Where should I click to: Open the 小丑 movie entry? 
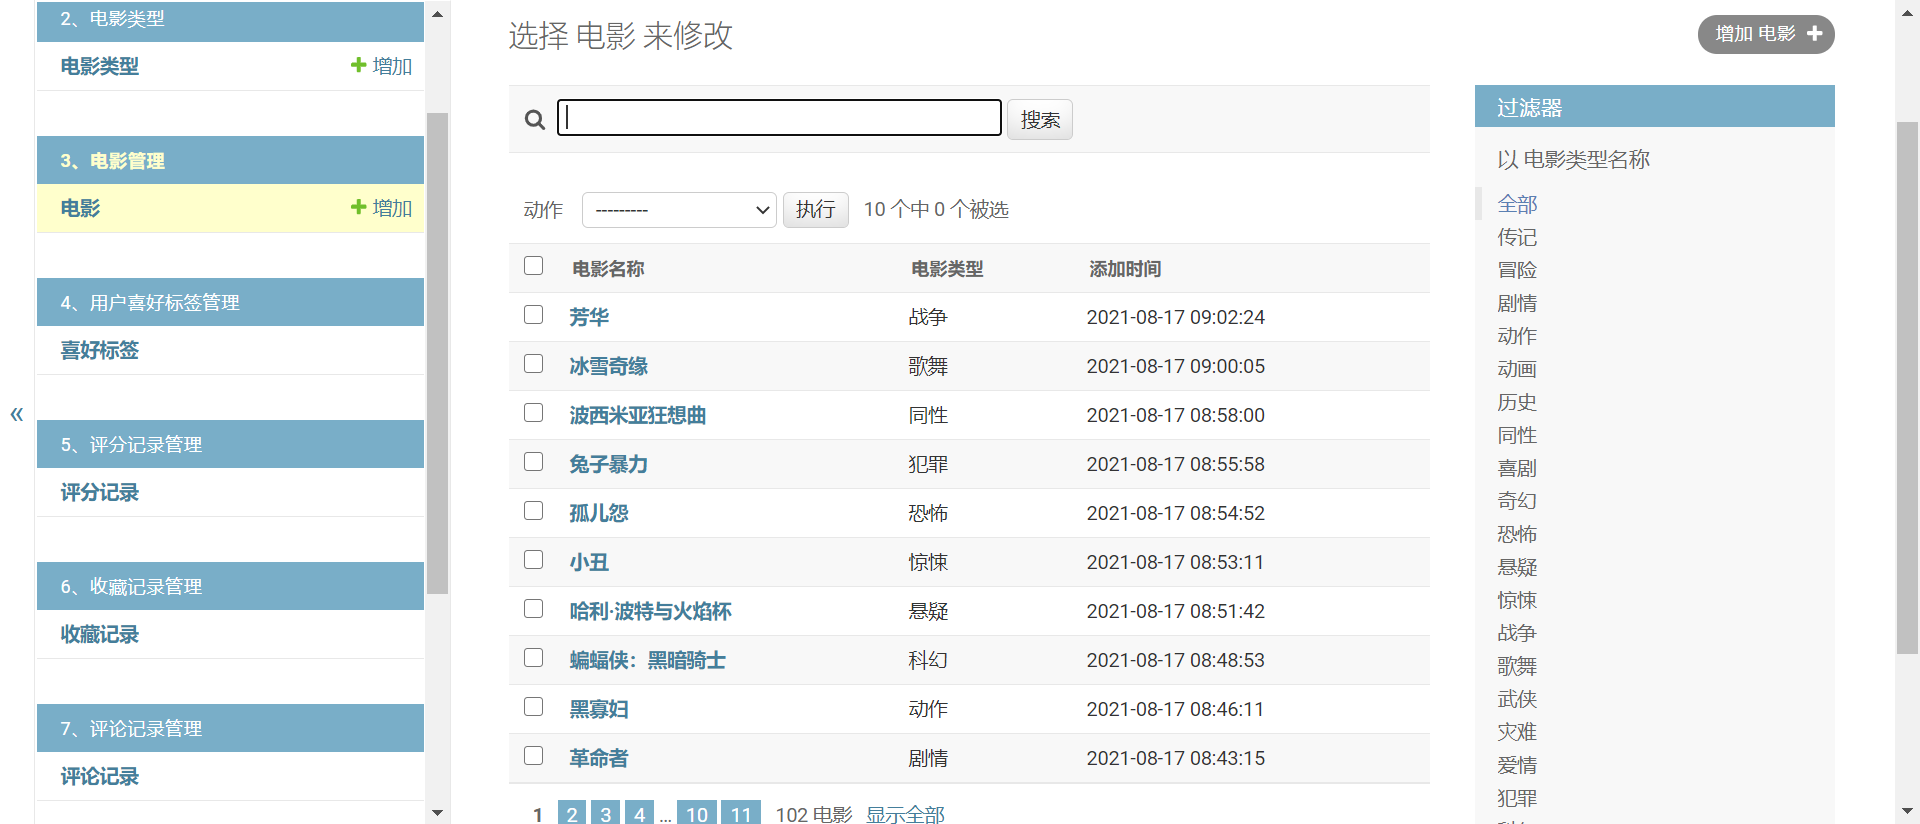pos(589,562)
